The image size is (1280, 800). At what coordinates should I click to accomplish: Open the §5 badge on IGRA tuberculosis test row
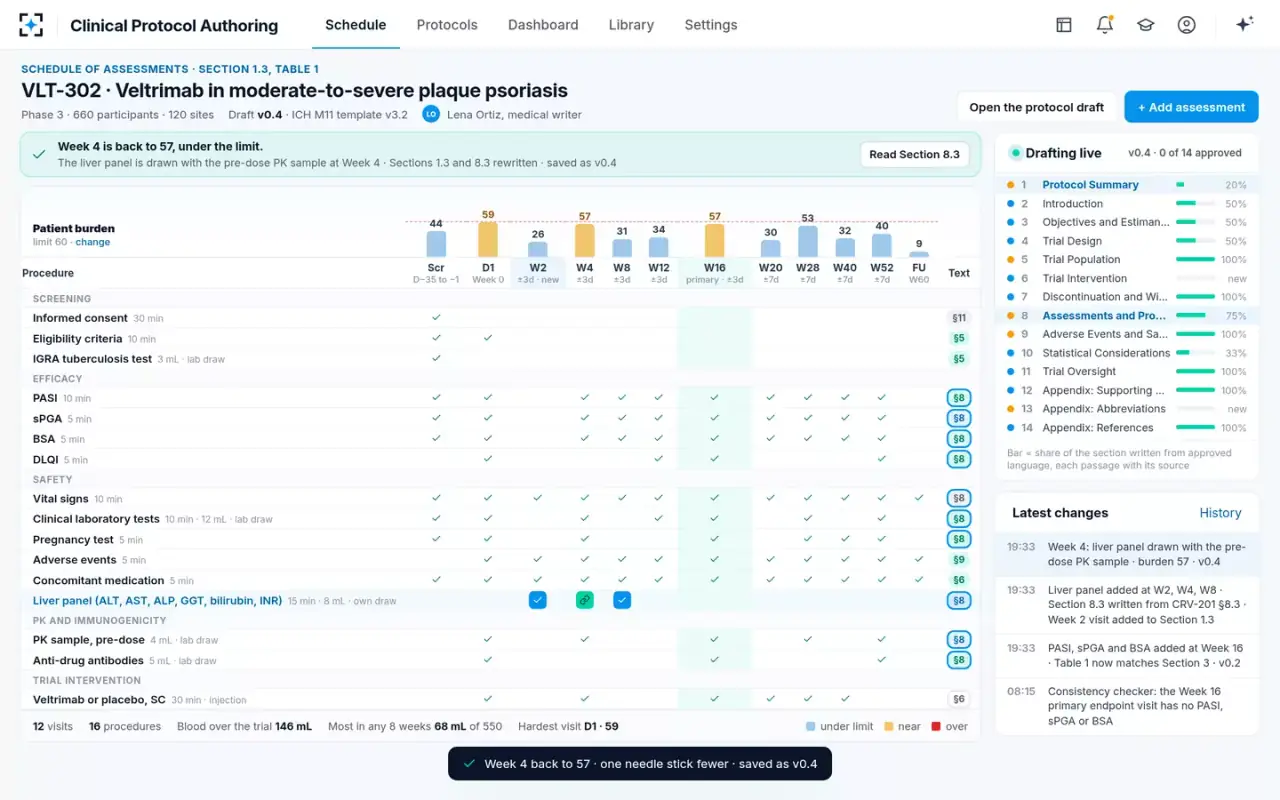coord(959,358)
